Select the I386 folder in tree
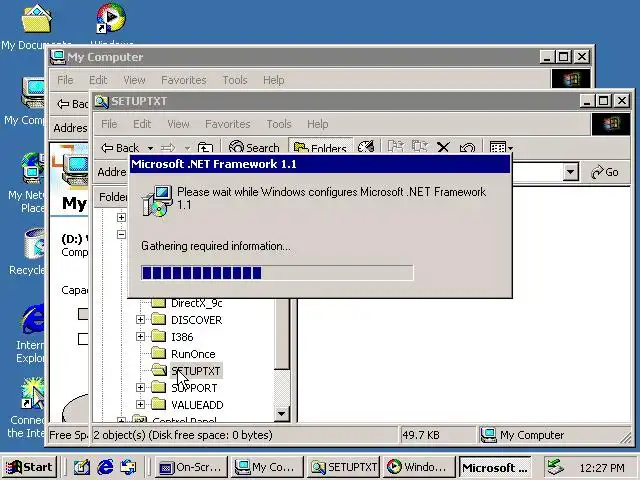 coord(182,337)
